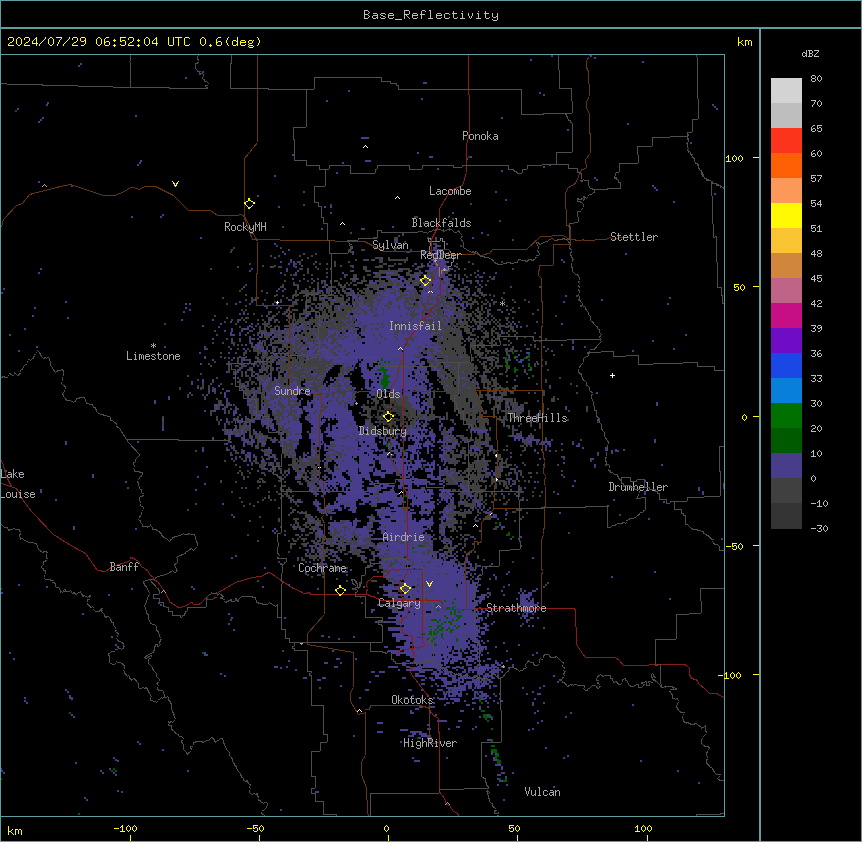Click the white plus marker west of Drumheller

tap(612, 375)
